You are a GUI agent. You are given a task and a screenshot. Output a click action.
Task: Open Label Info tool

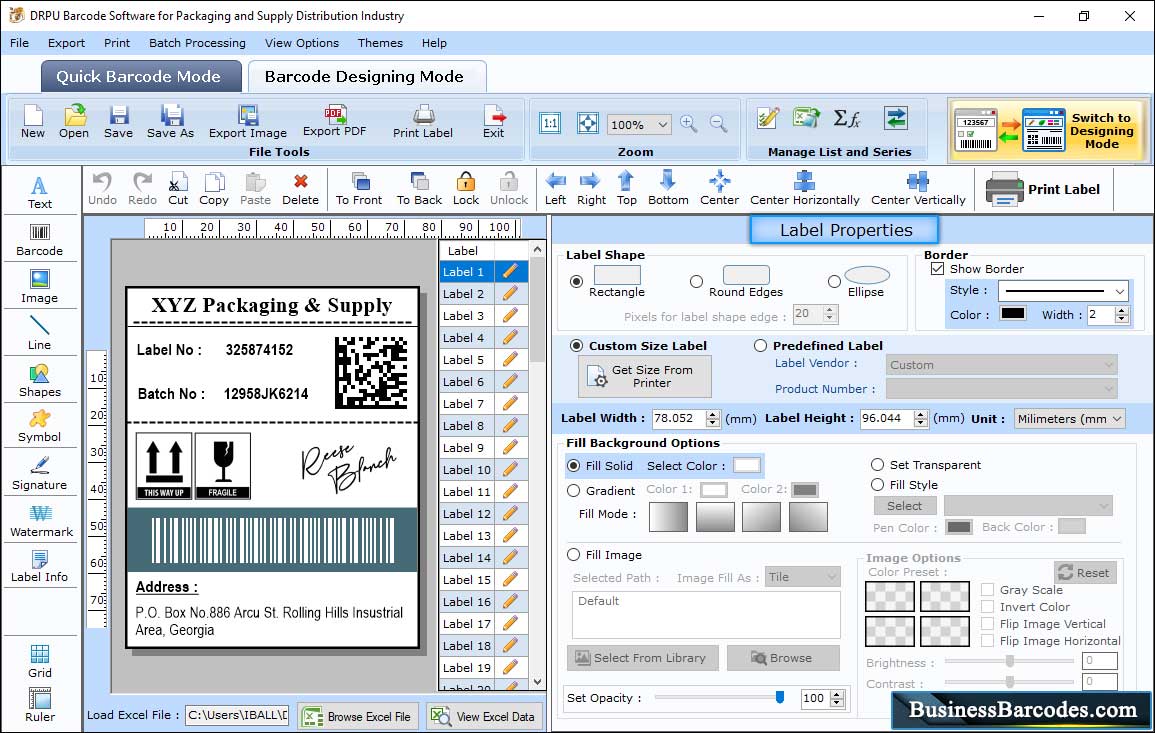click(40, 567)
